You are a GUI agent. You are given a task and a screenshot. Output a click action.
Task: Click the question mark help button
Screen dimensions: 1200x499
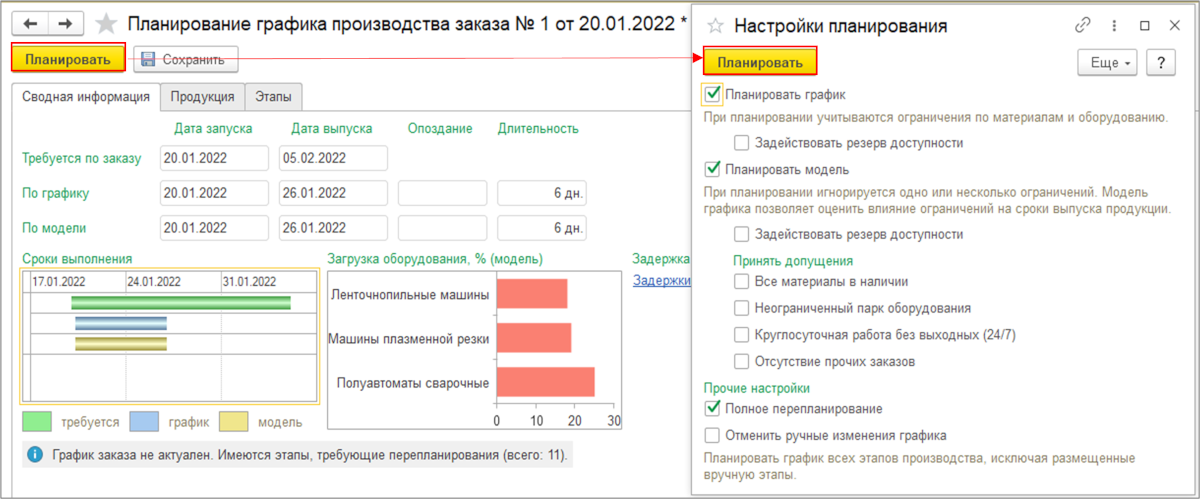coord(1160,62)
